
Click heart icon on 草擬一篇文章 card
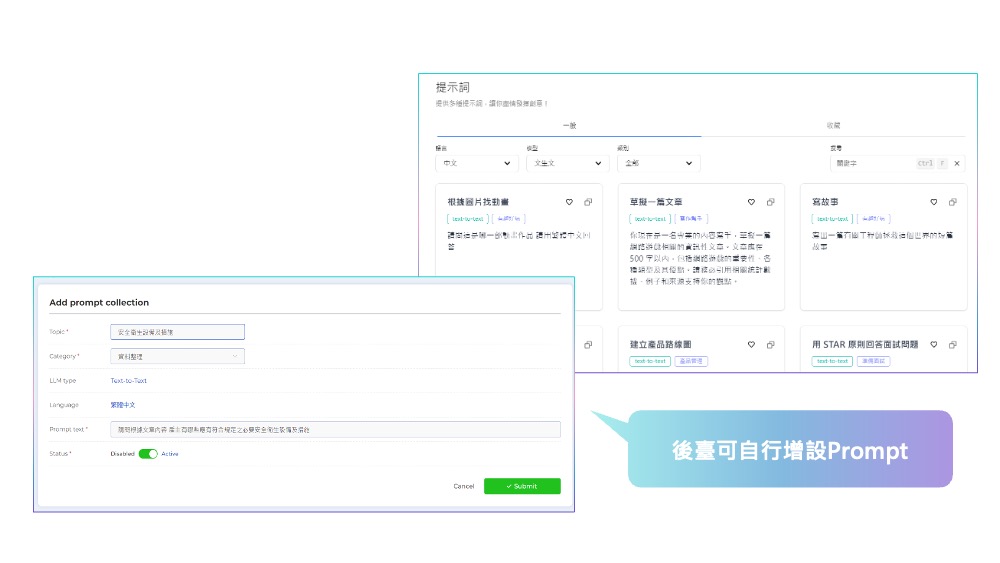pos(751,202)
